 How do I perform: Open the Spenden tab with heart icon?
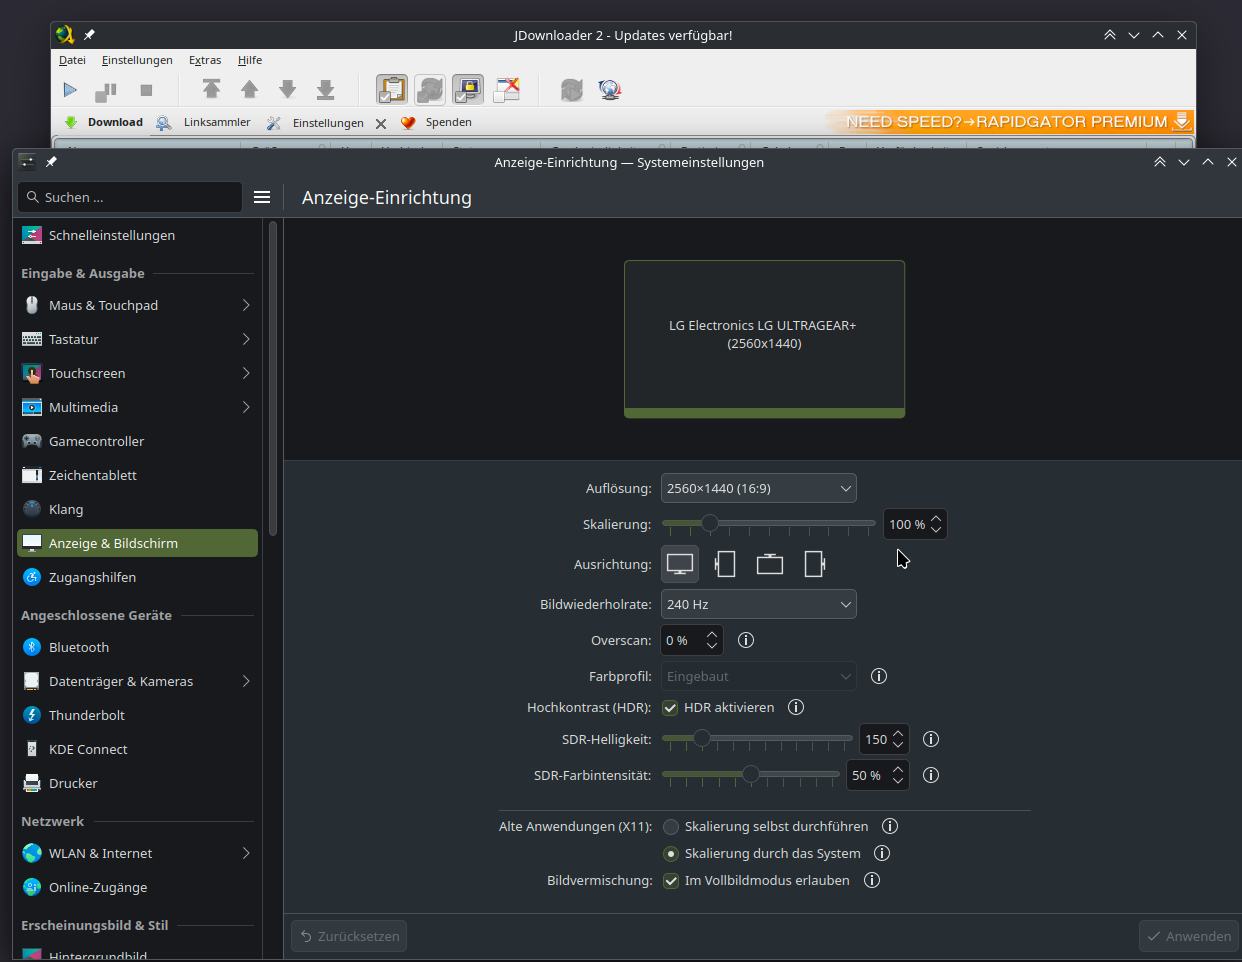tap(436, 122)
